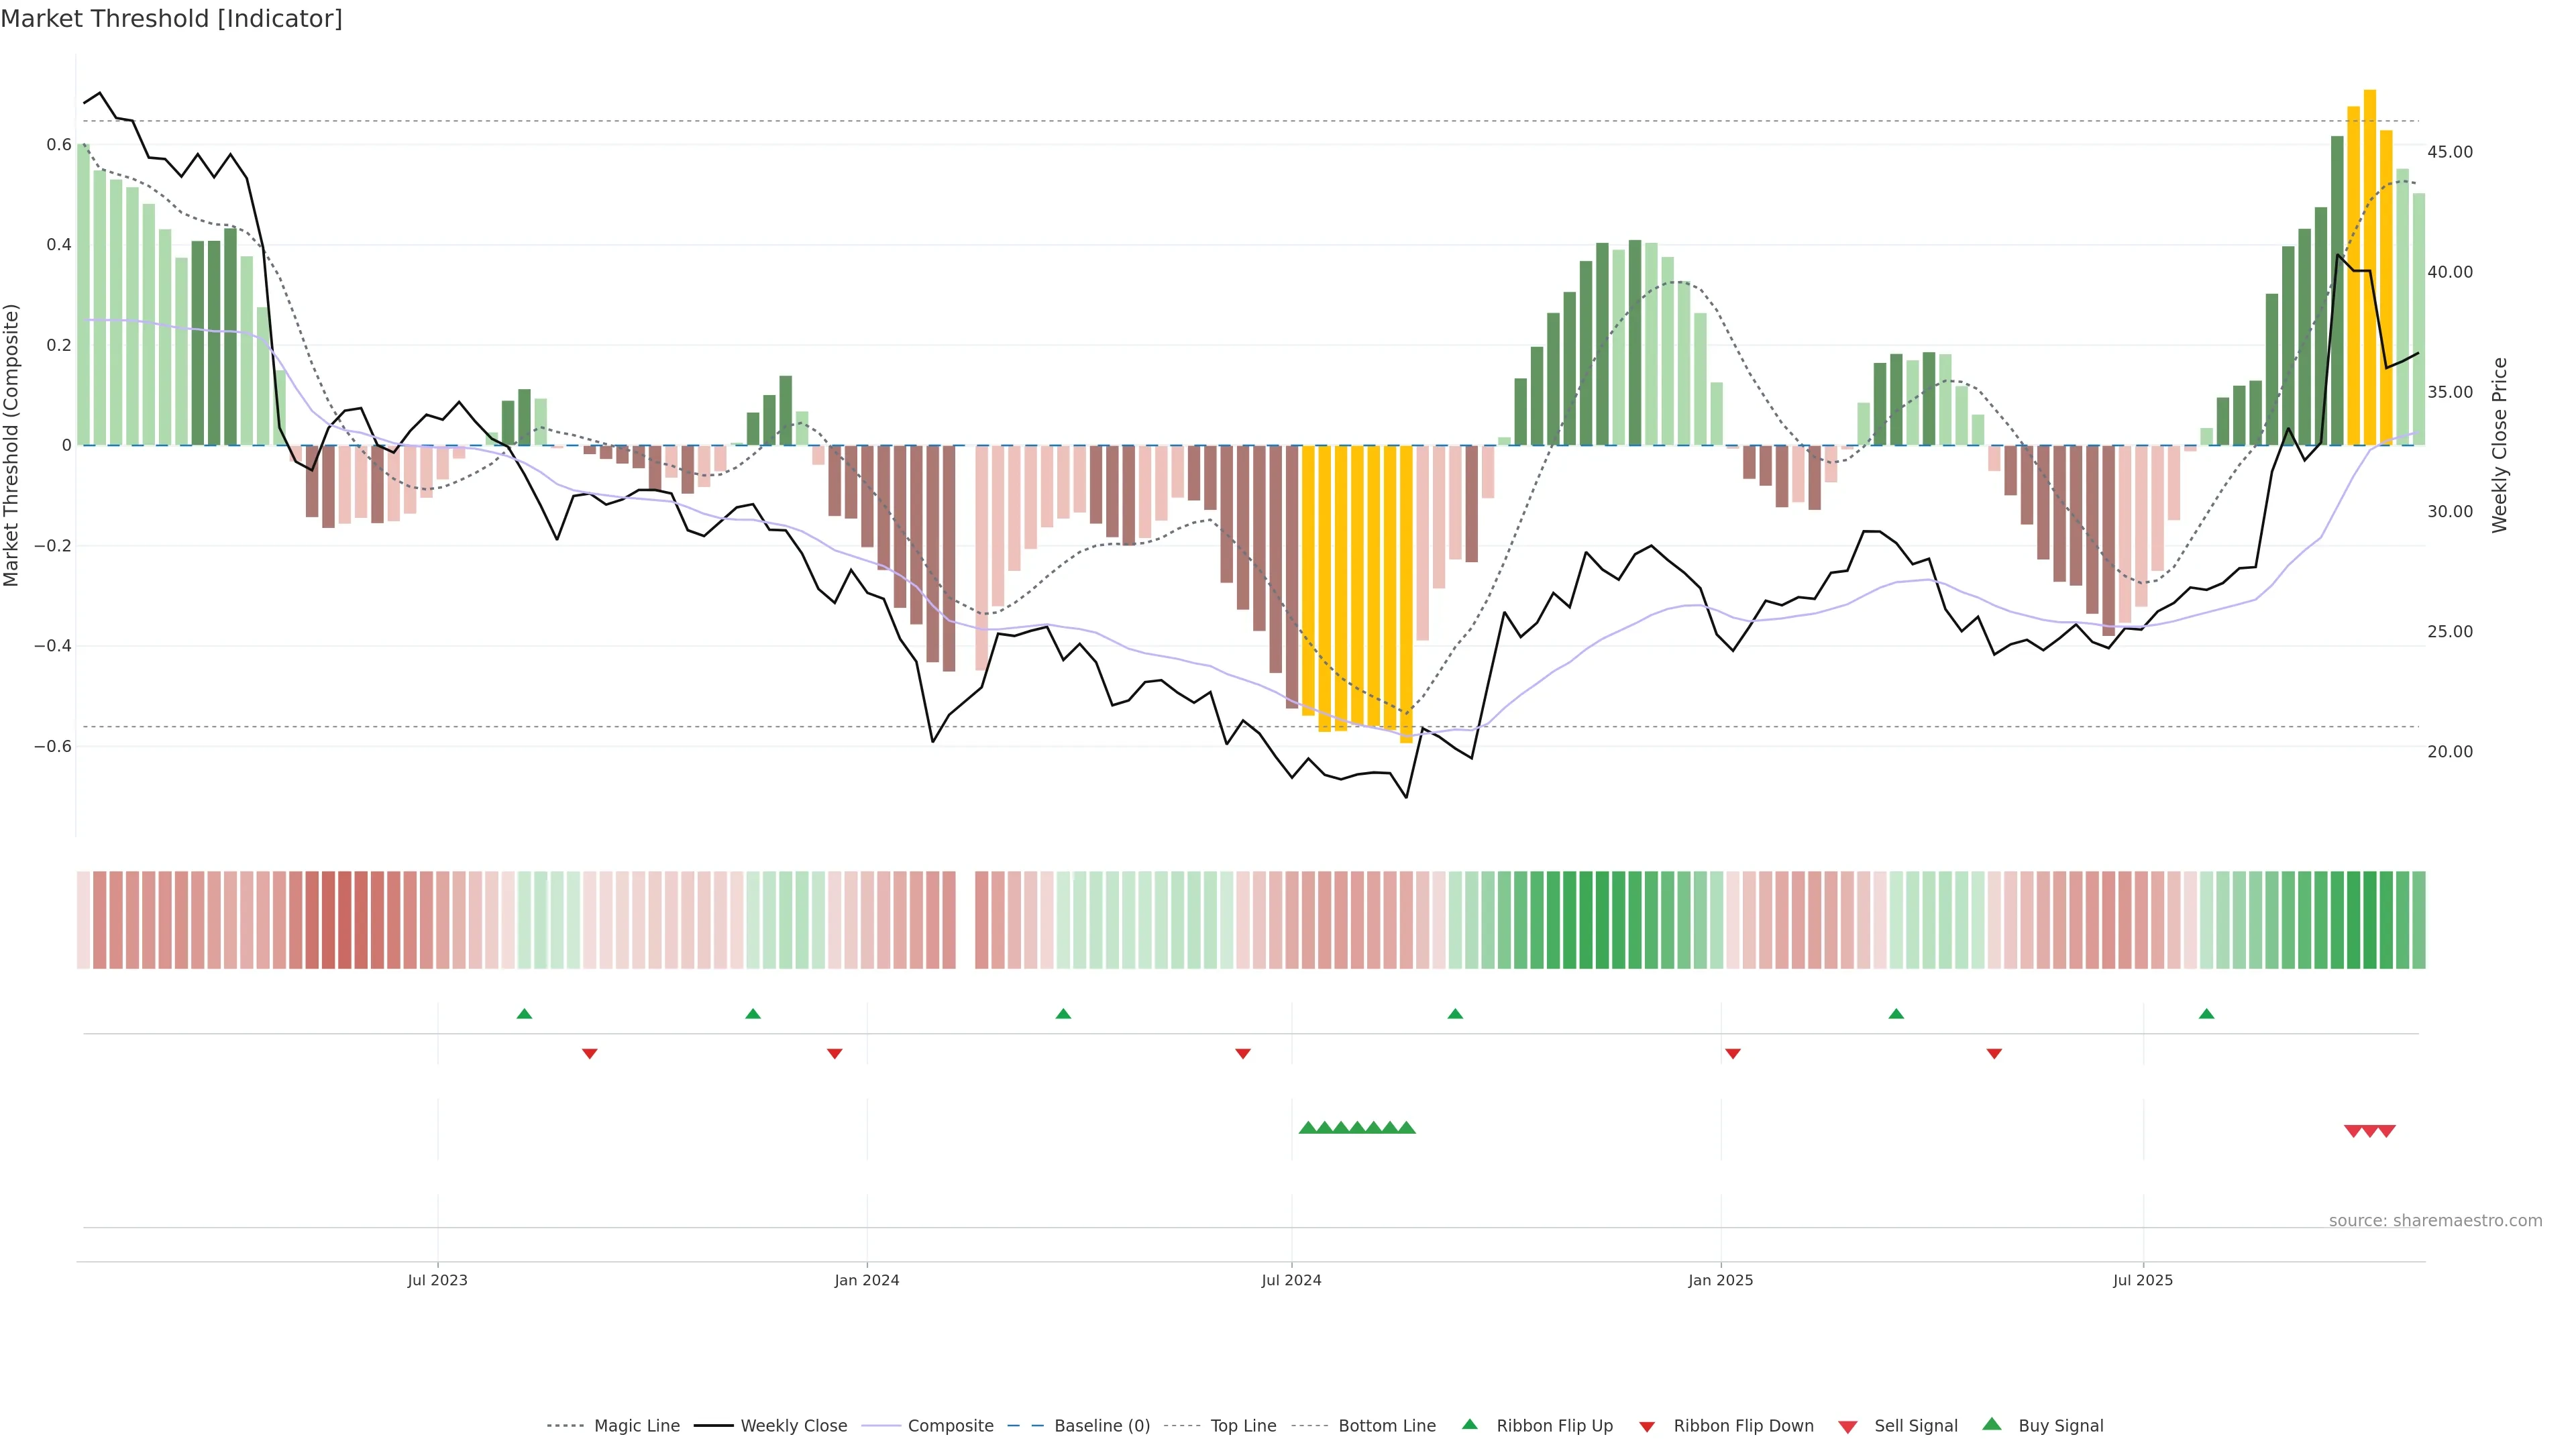2576x1449 pixels.
Task: Click the Ribbon Flip Up legend triangle icon
Action: coord(1469,1424)
